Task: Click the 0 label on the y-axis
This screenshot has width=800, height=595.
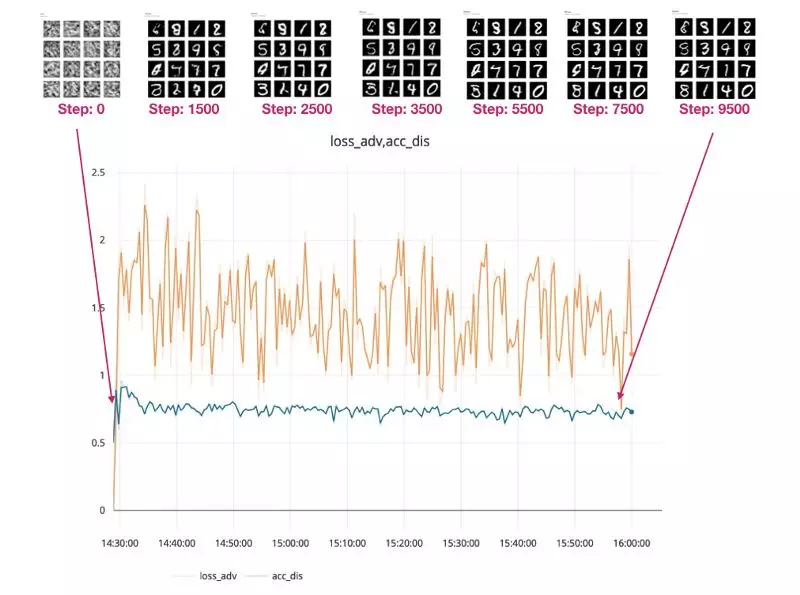Action: click(101, 510)
